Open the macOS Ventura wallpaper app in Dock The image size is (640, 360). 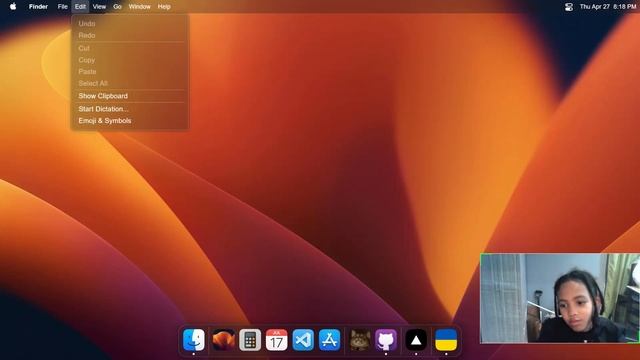[x=224, y=340]
